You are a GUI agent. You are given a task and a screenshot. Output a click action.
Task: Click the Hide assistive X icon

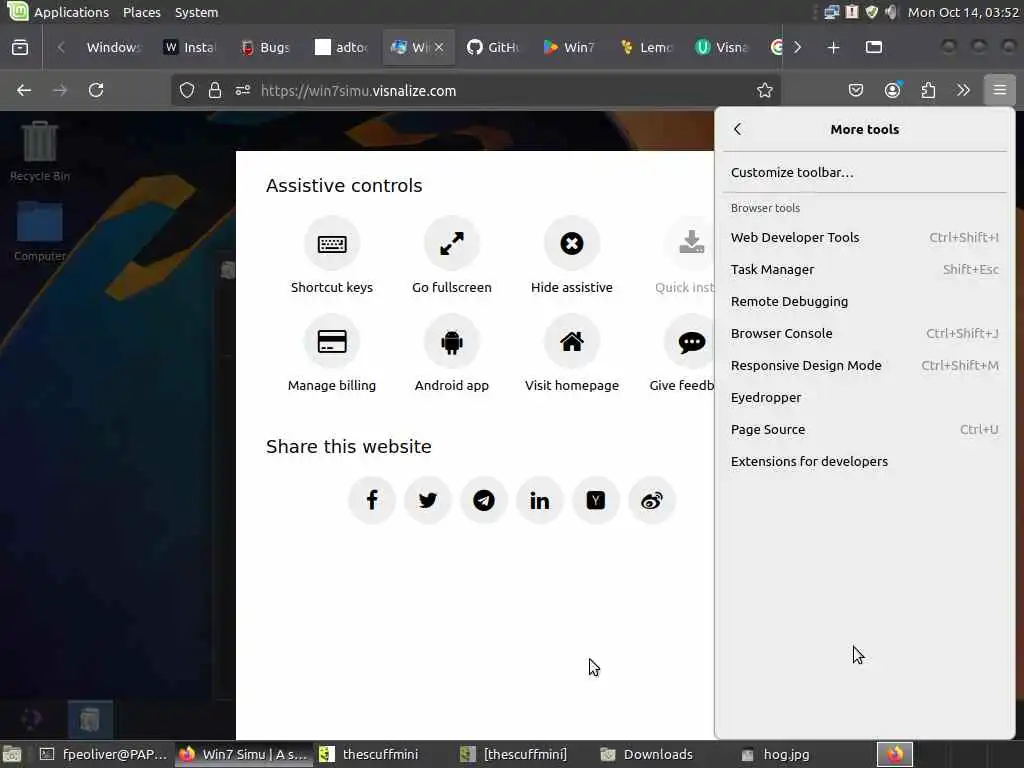(571, 244)
